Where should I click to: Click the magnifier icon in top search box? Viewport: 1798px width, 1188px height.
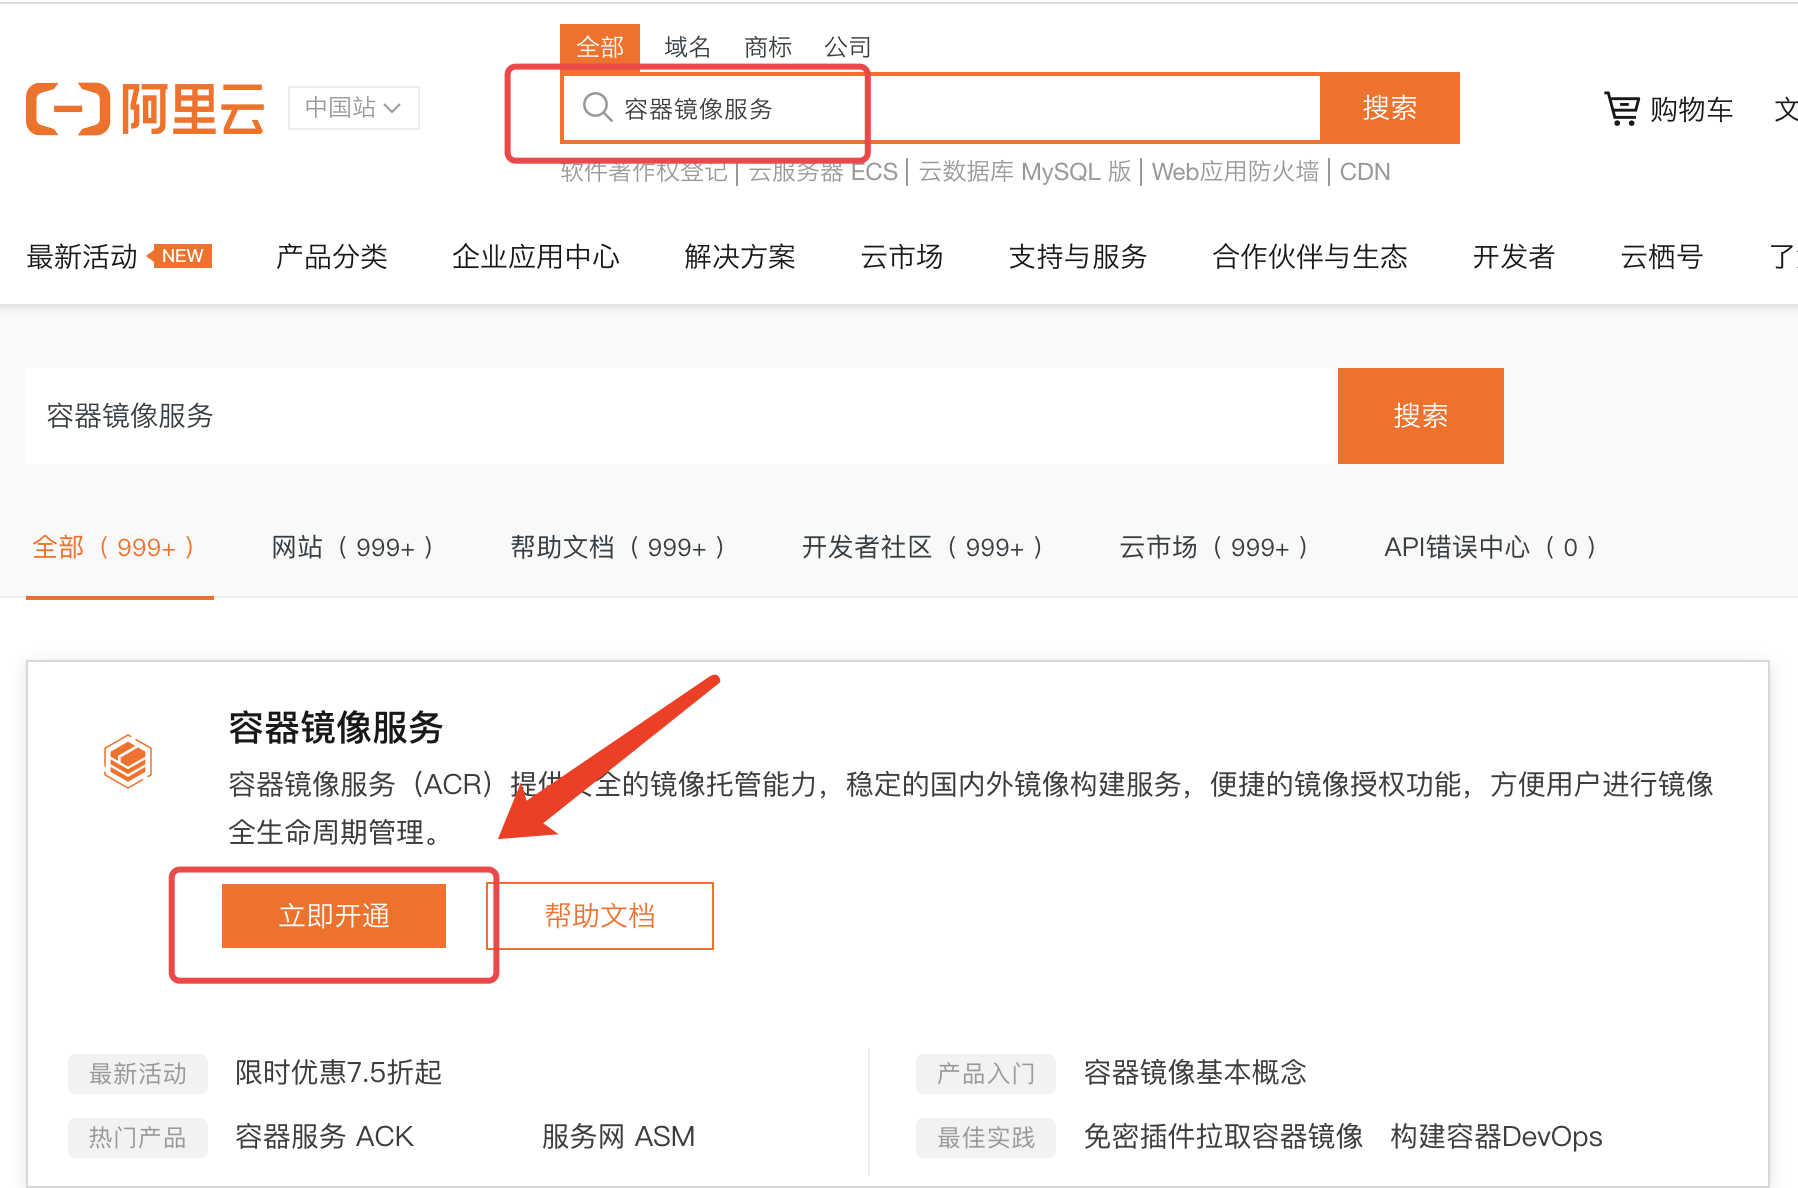[x=597, y=107]
